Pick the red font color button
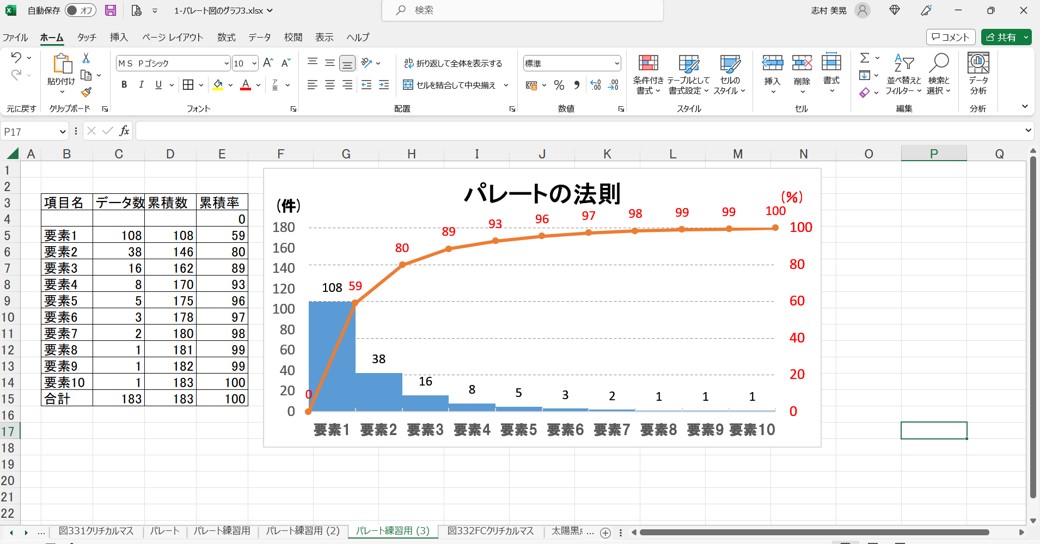The width and height of the screenshot is (1040, 544). 245,85
